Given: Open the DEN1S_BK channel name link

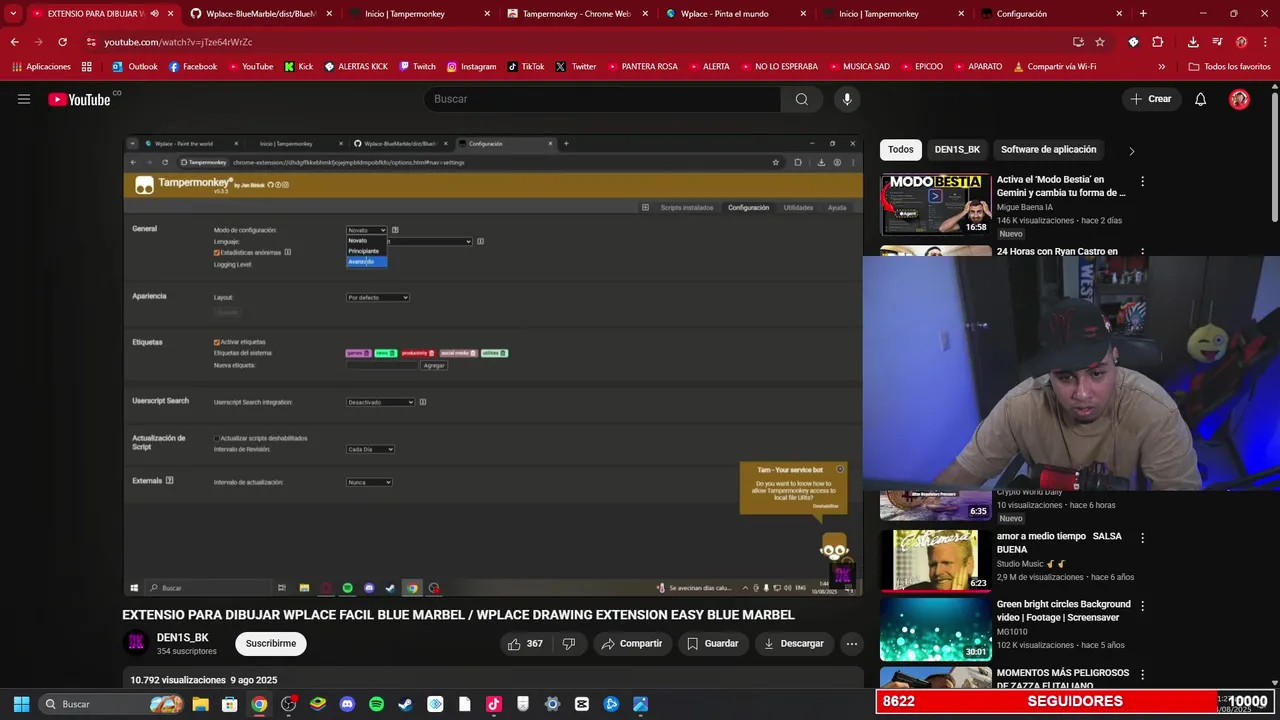Looking at the screenshot, I should point(183,638).
